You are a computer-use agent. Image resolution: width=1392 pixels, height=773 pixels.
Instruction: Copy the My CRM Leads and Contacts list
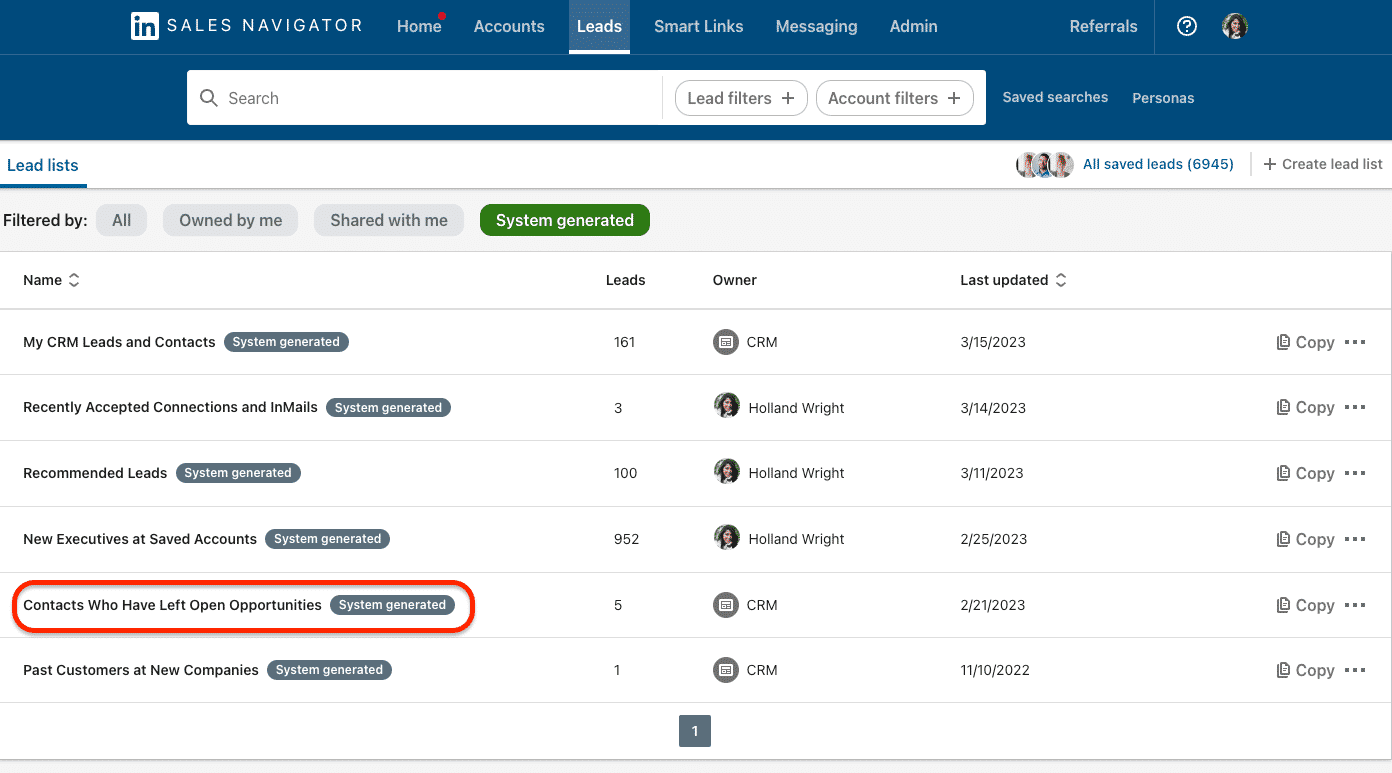click(1305, 342)
